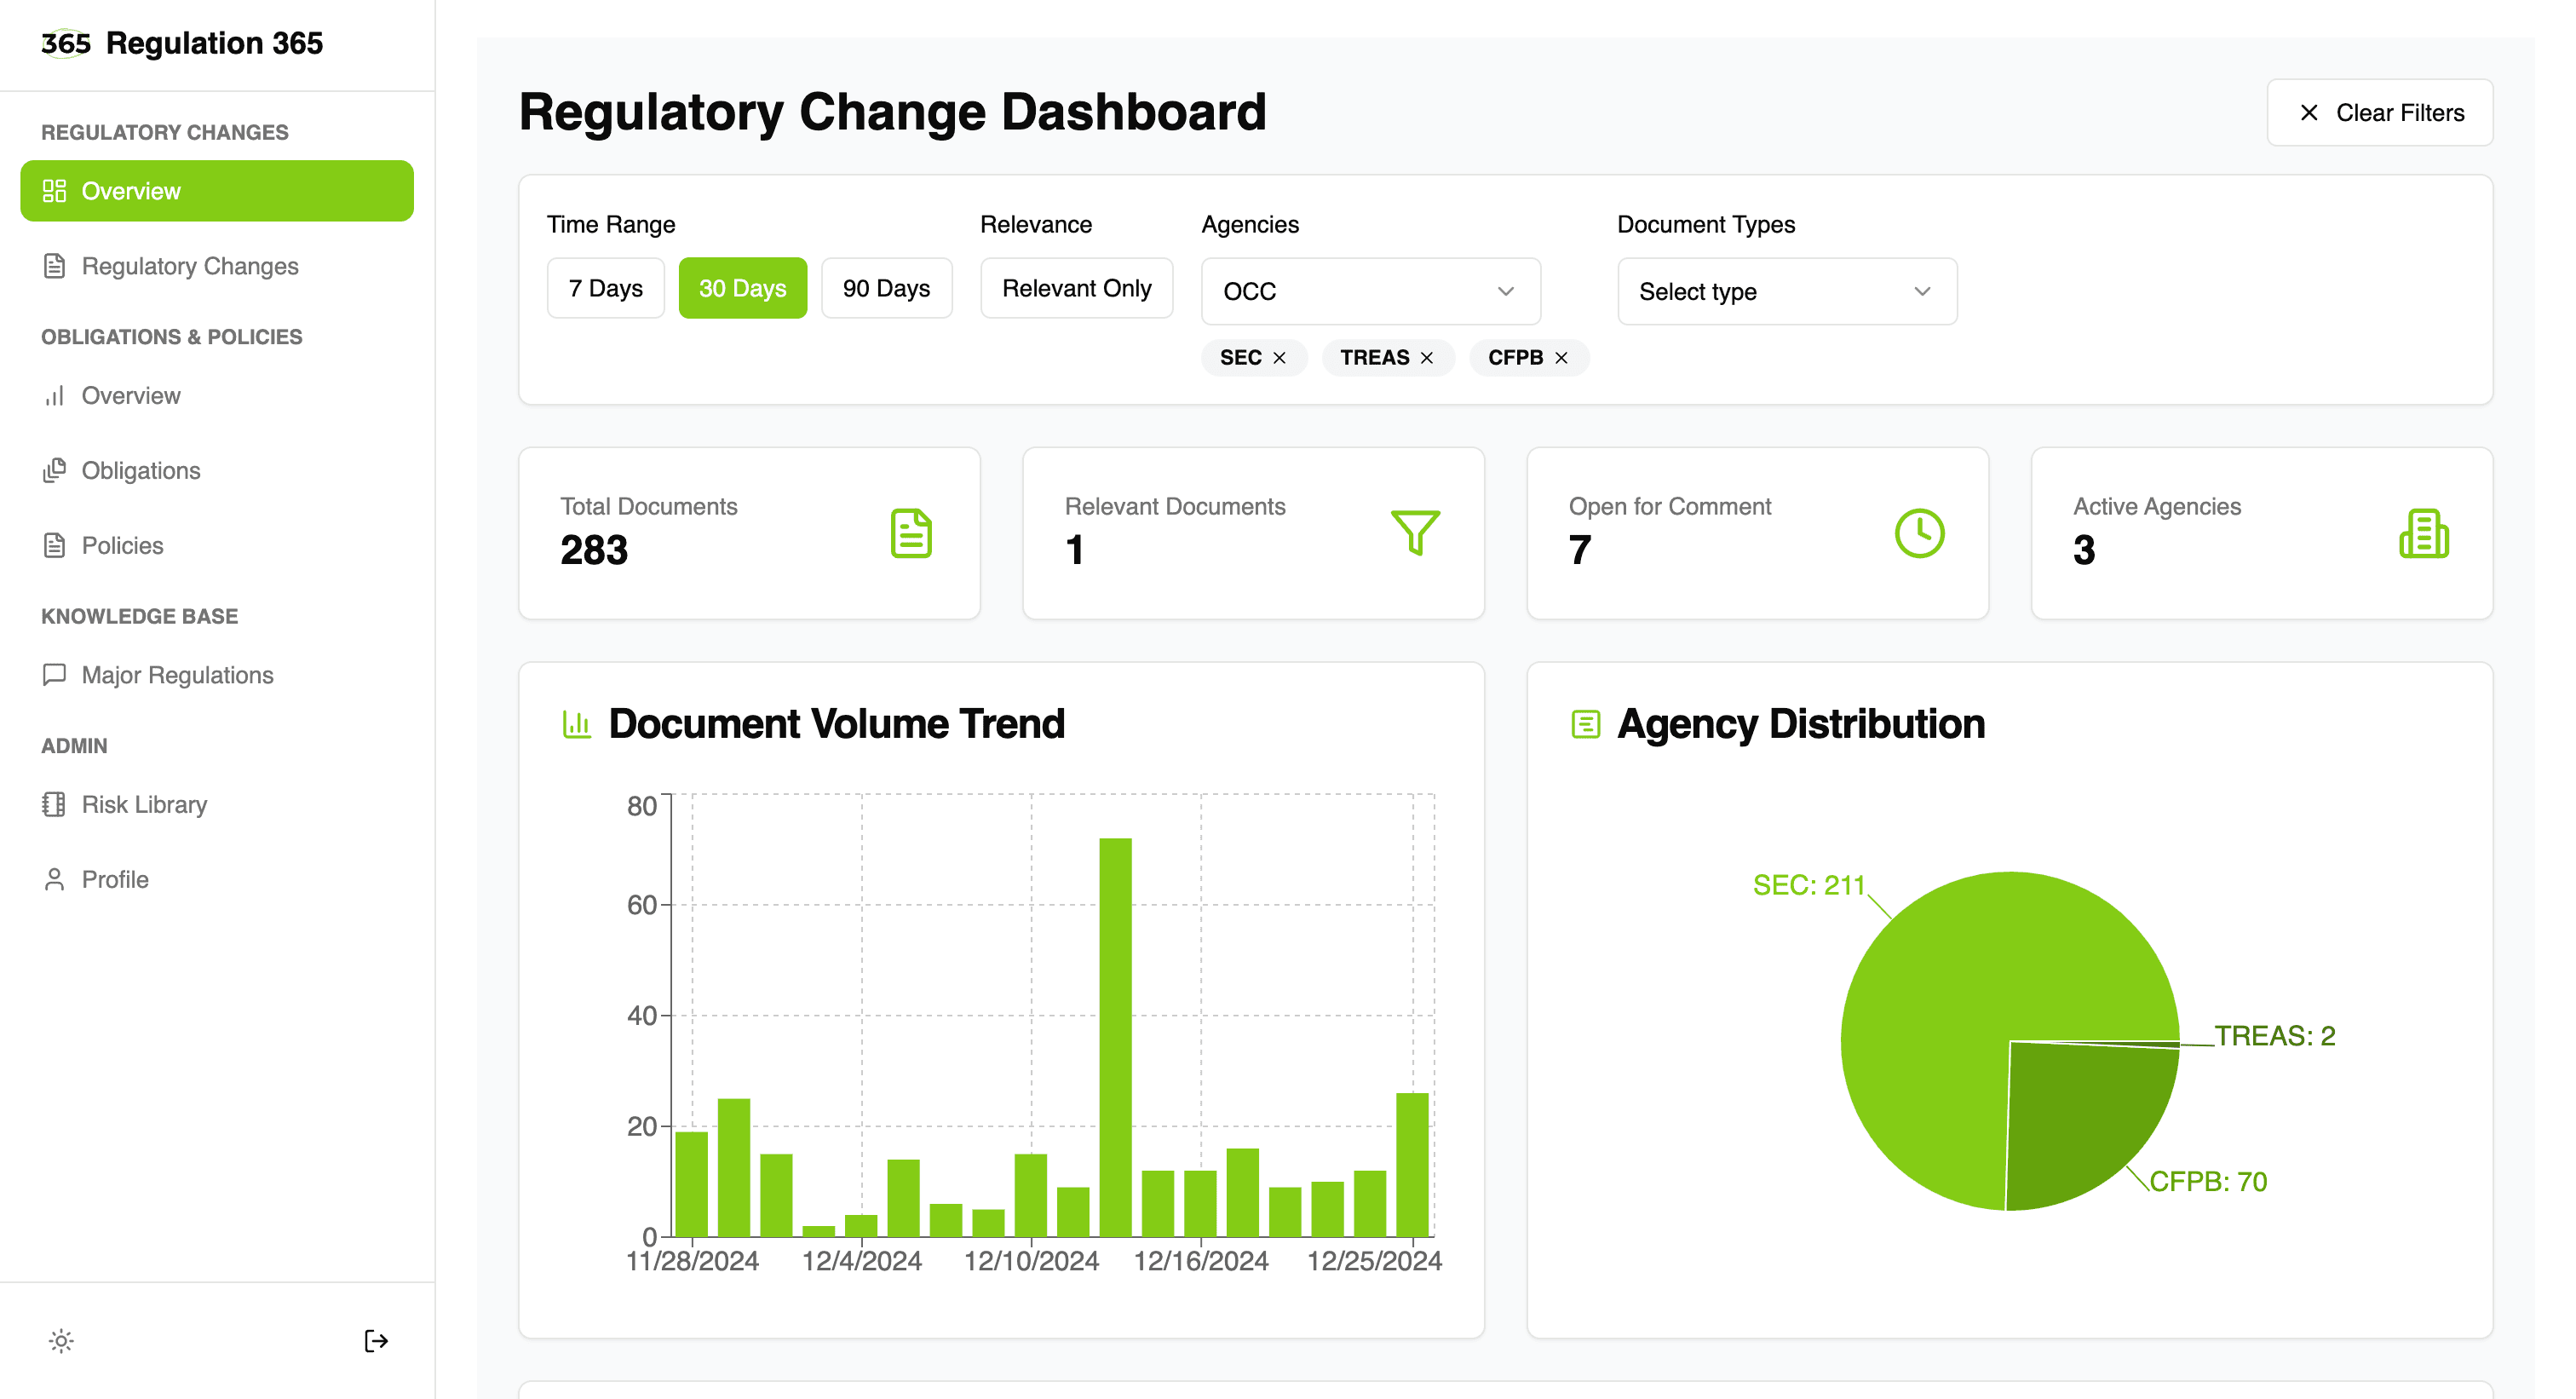Click the logout icon in sidebar footer
Viewport: 2576px width, 1399px height.
click(376, 1341)
